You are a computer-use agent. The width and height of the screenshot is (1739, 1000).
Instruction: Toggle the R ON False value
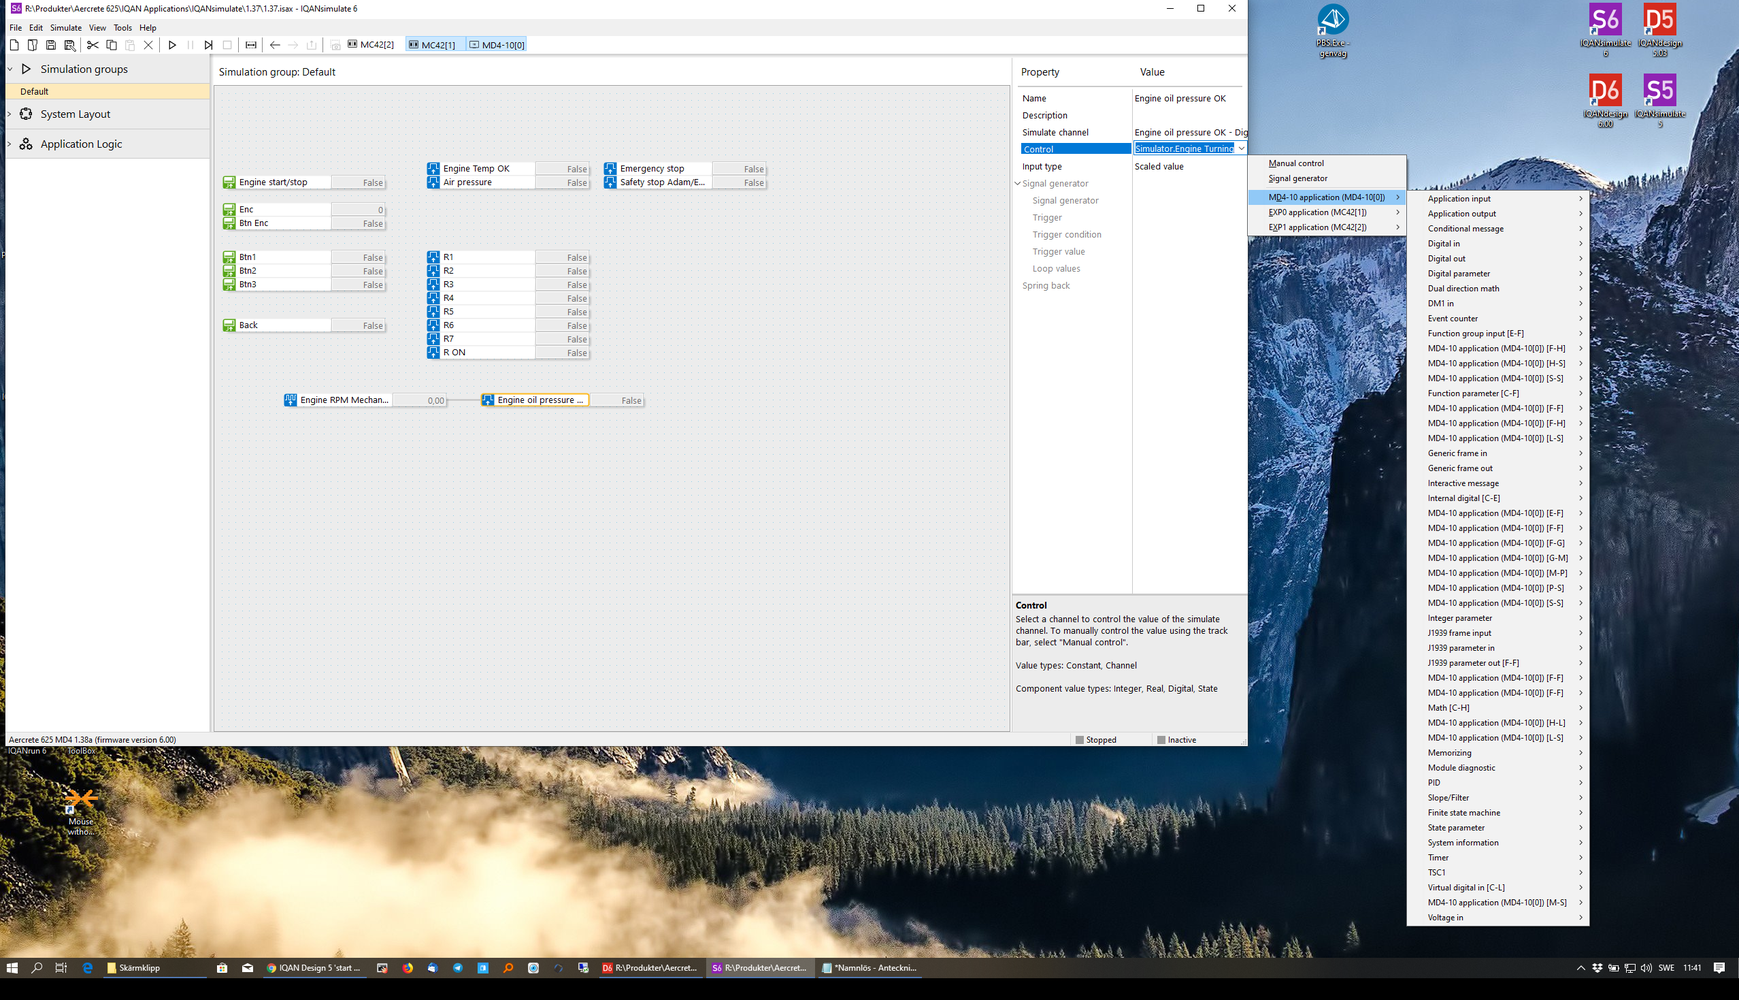coord(562,353)
